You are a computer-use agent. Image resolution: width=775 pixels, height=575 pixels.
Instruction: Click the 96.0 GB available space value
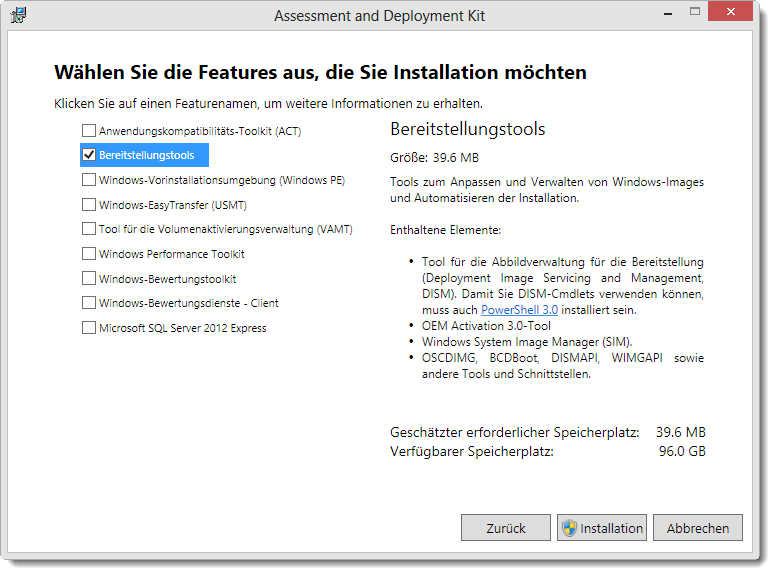[x=682, y=451]
